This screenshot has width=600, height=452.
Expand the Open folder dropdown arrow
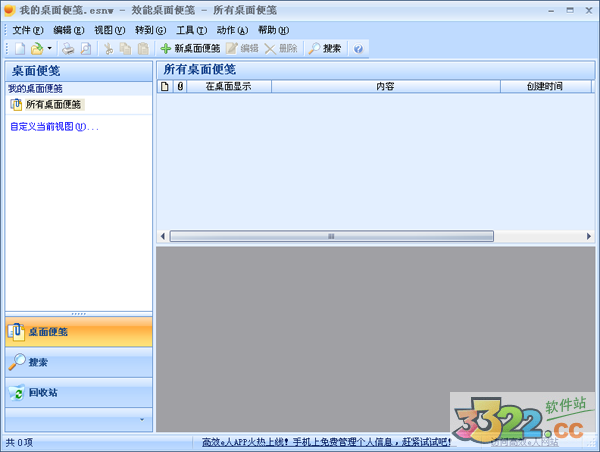coord(49,49)
